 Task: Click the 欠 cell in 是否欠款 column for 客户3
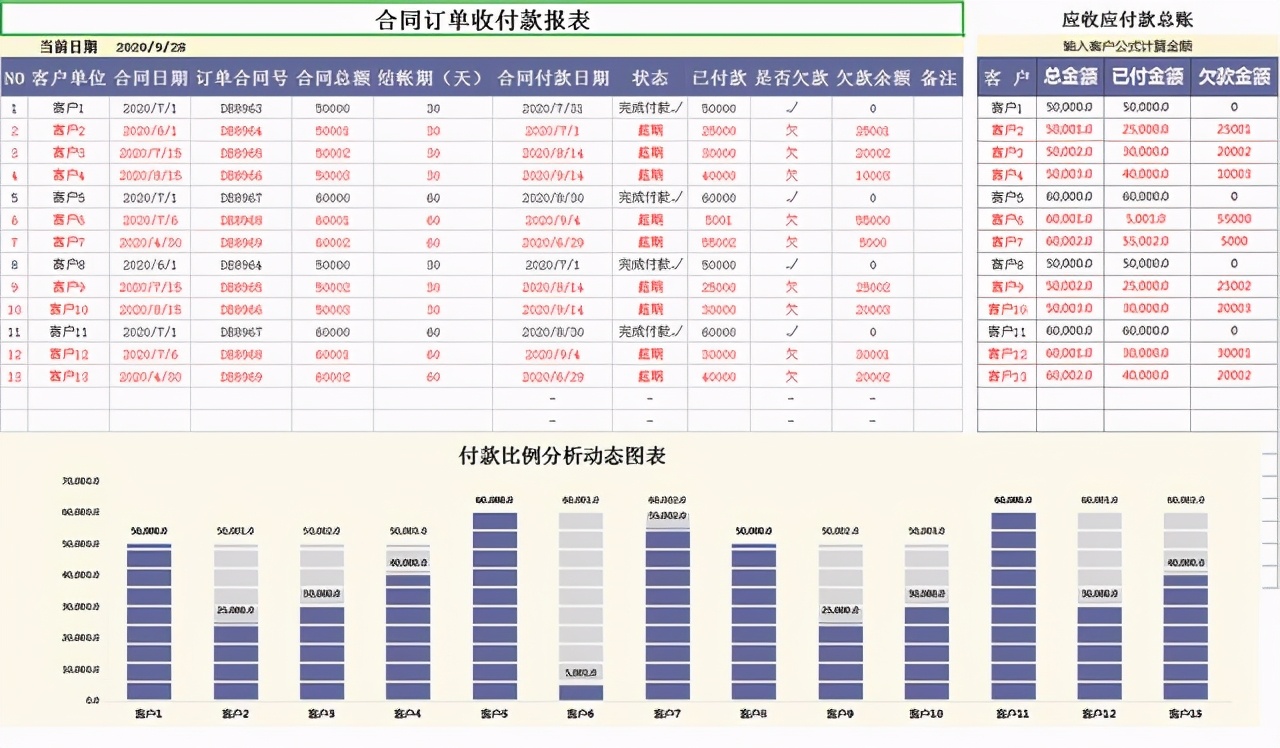pos(791,152)
